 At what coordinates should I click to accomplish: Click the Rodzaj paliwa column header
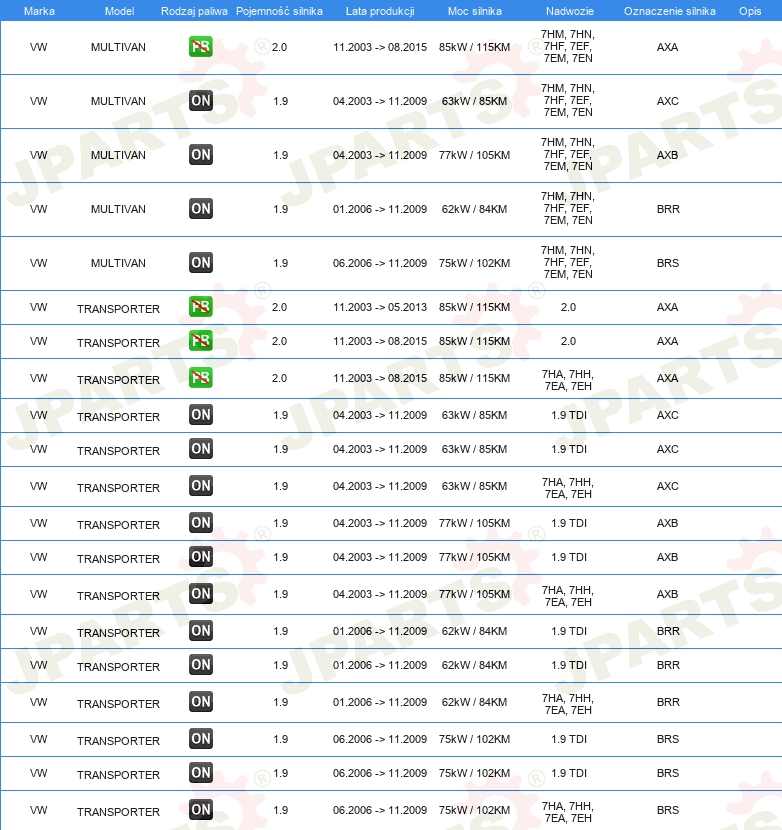click(x=194, y=11)
